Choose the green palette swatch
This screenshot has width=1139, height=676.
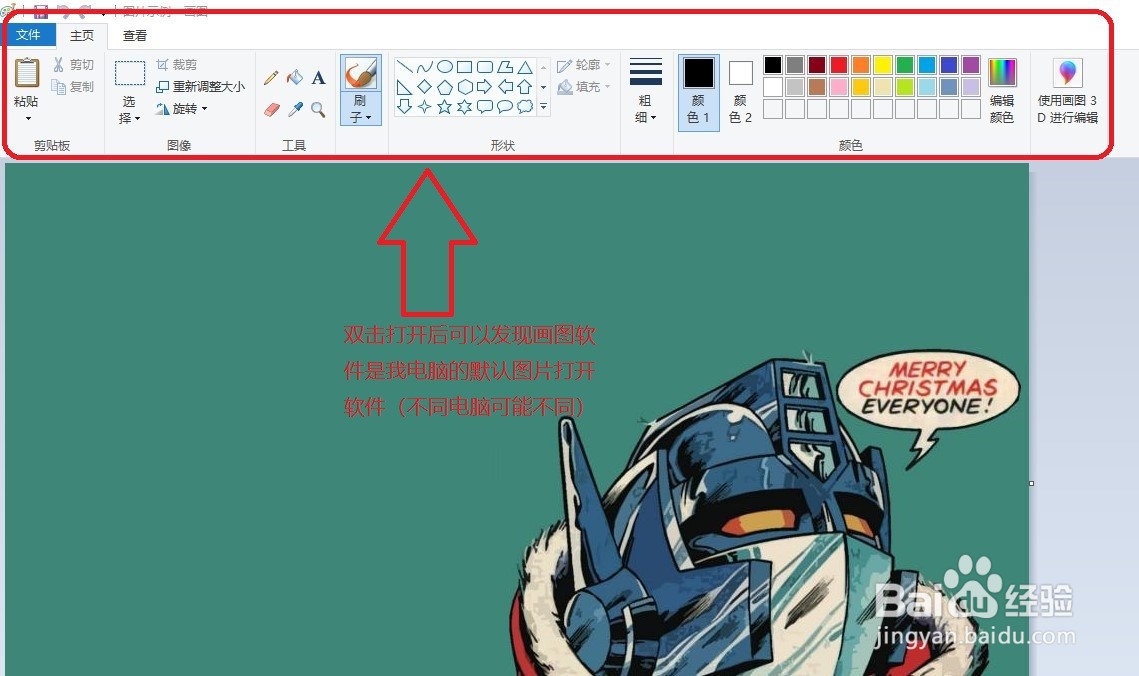905,65
